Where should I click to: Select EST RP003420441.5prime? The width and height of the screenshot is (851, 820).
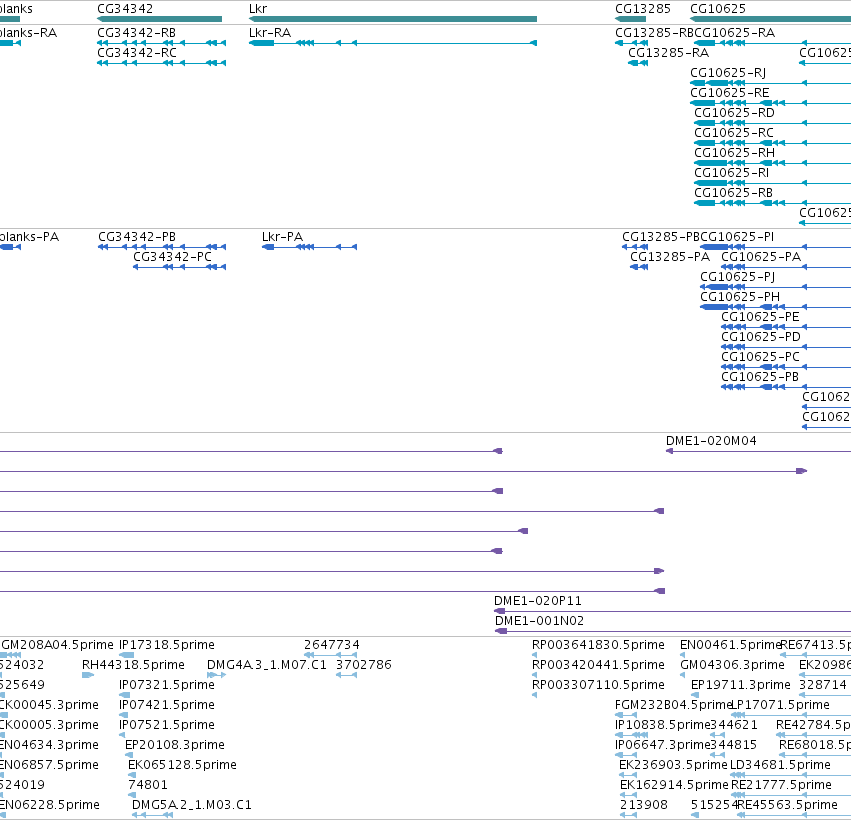598,665
